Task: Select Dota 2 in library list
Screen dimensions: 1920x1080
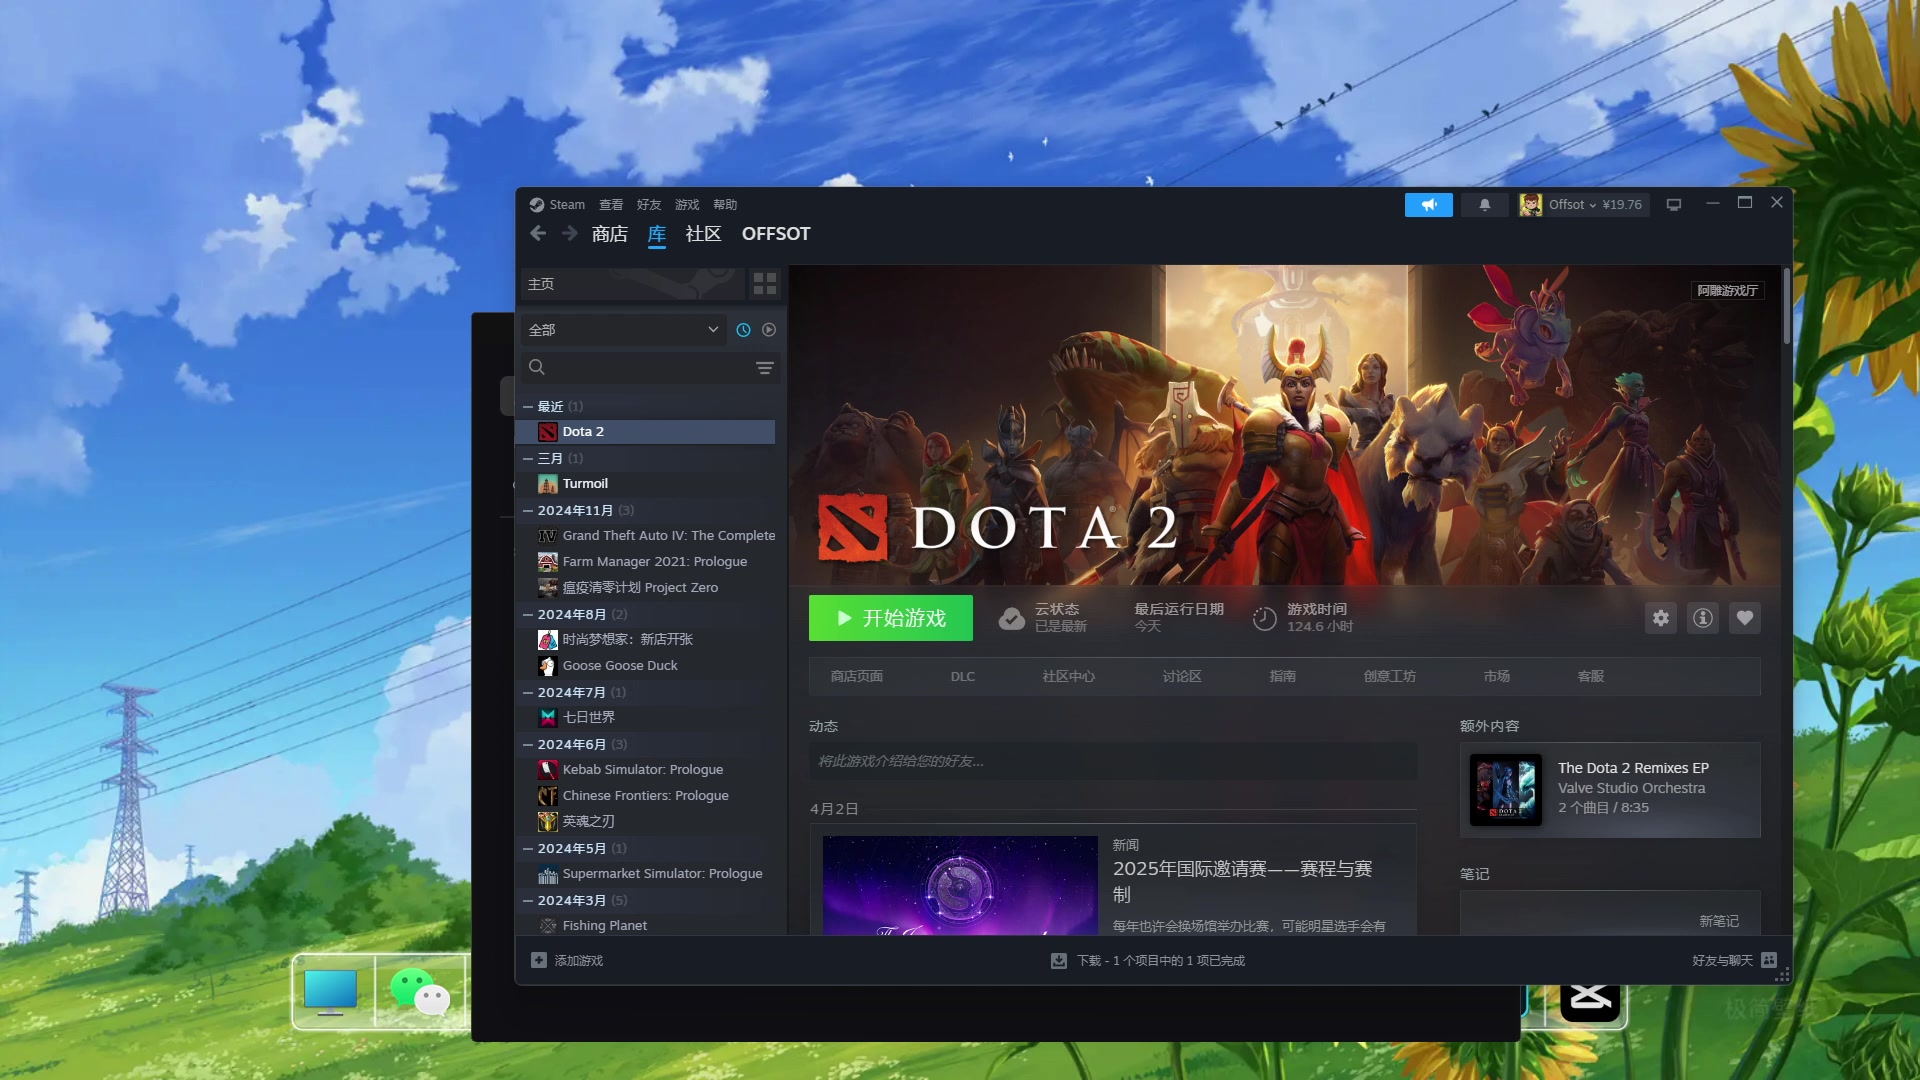Action: coord(646,432)
